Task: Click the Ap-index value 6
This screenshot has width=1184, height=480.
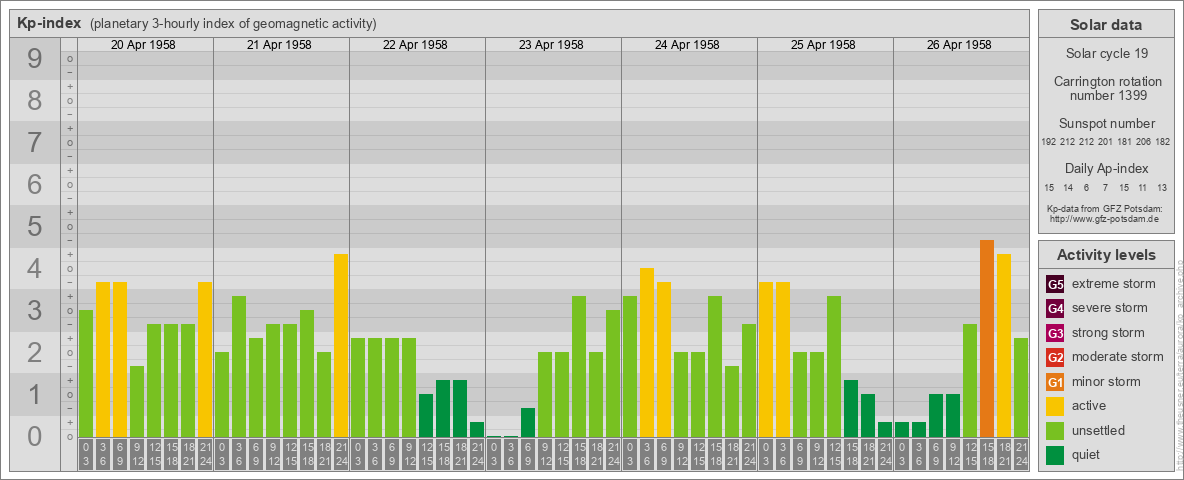Action: [1087, 187]
